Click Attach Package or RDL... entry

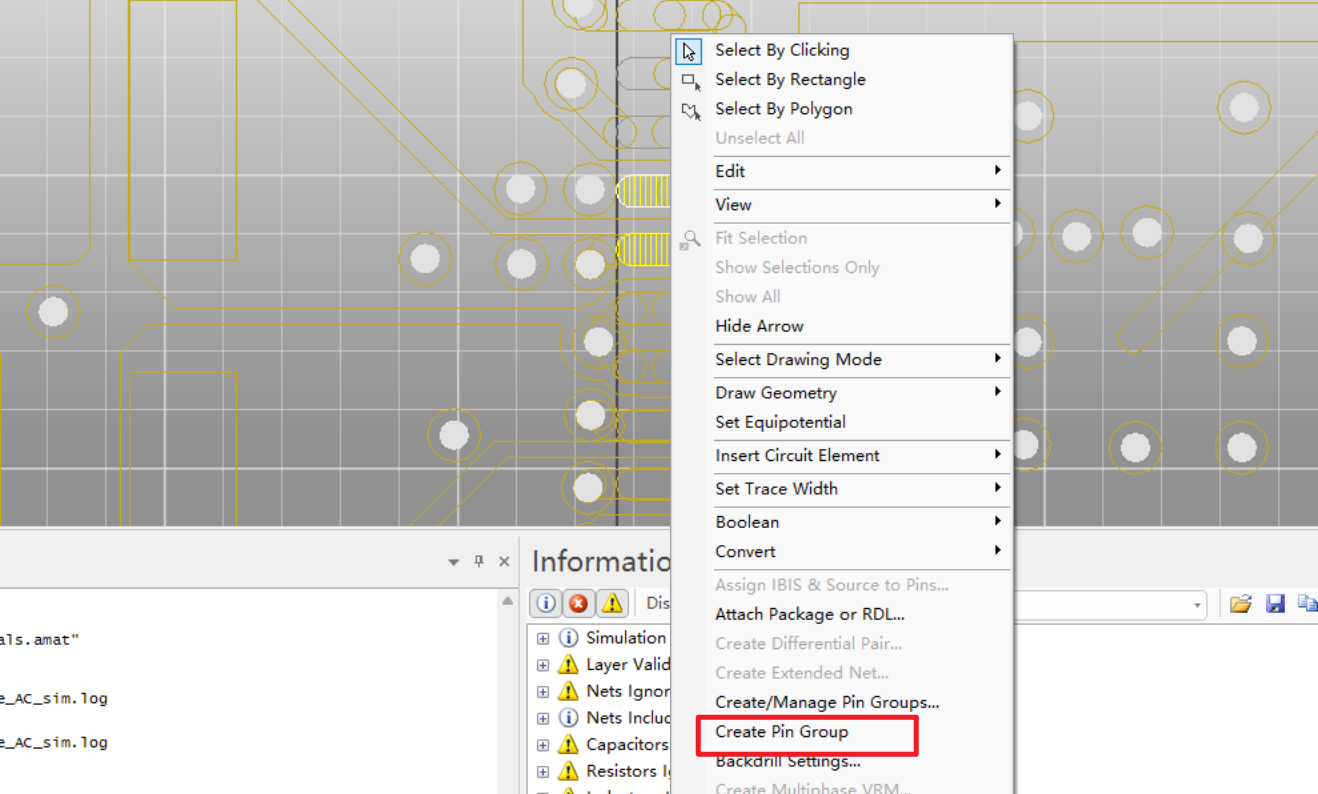click(842, 614)
